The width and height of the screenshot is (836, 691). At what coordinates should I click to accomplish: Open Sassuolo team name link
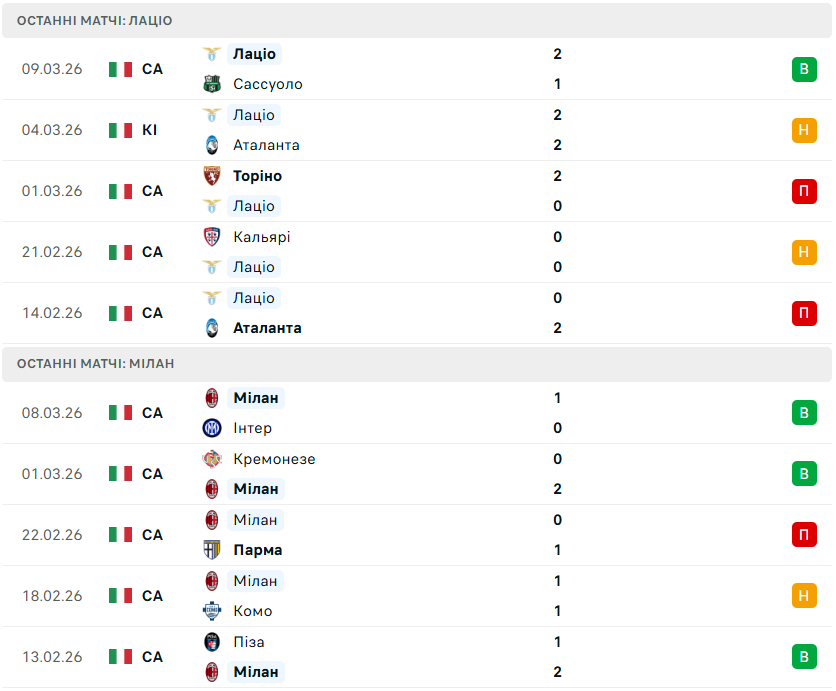(x=267, y=84)
